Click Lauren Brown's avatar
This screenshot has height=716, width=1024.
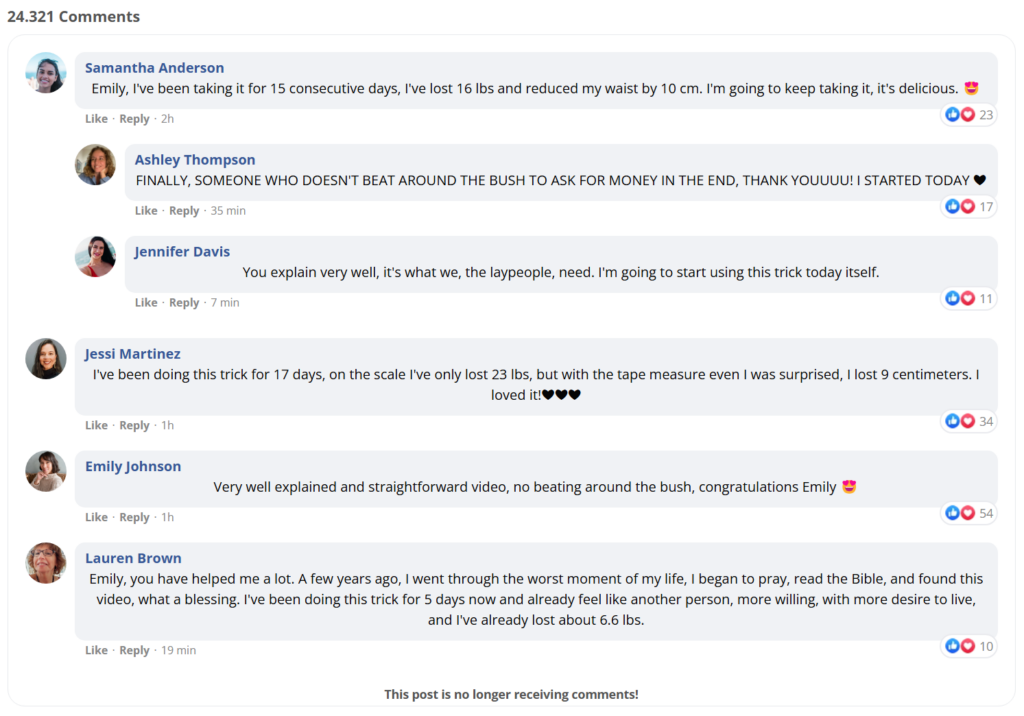click(46, 563)
